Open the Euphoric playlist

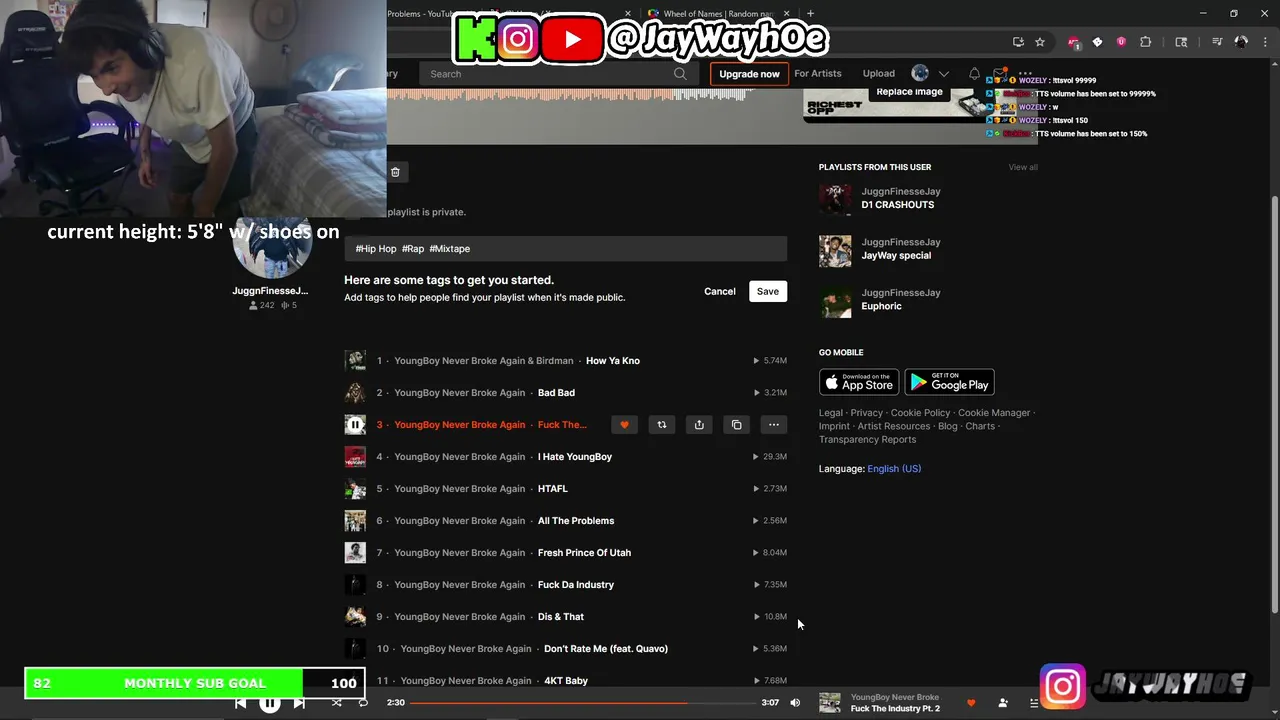[x=881, y=306]
